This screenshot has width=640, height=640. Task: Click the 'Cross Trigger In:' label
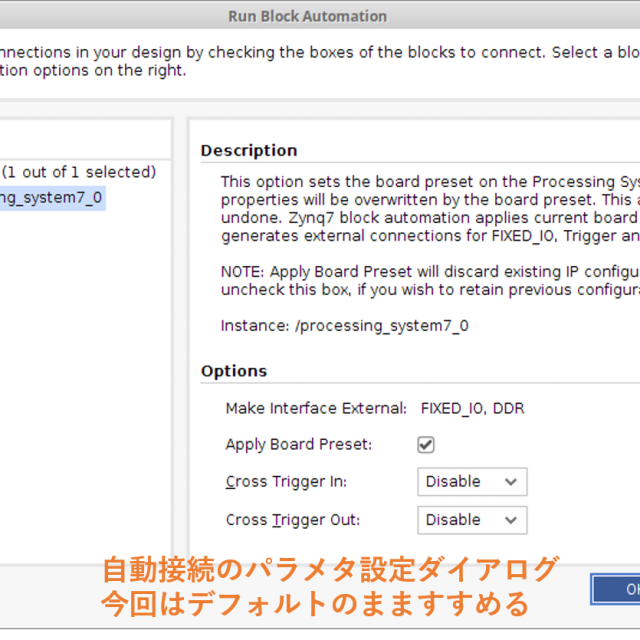click(286, 482)
